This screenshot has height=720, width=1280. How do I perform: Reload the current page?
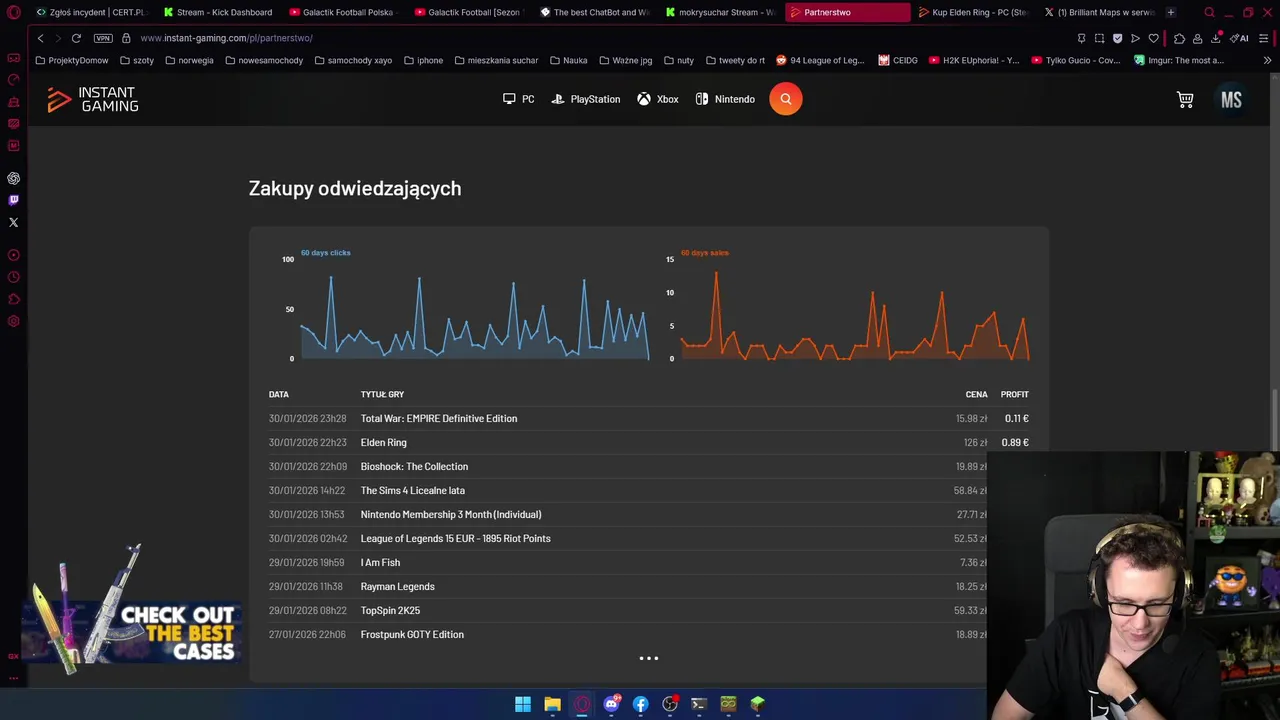click(x=76, y=38)
